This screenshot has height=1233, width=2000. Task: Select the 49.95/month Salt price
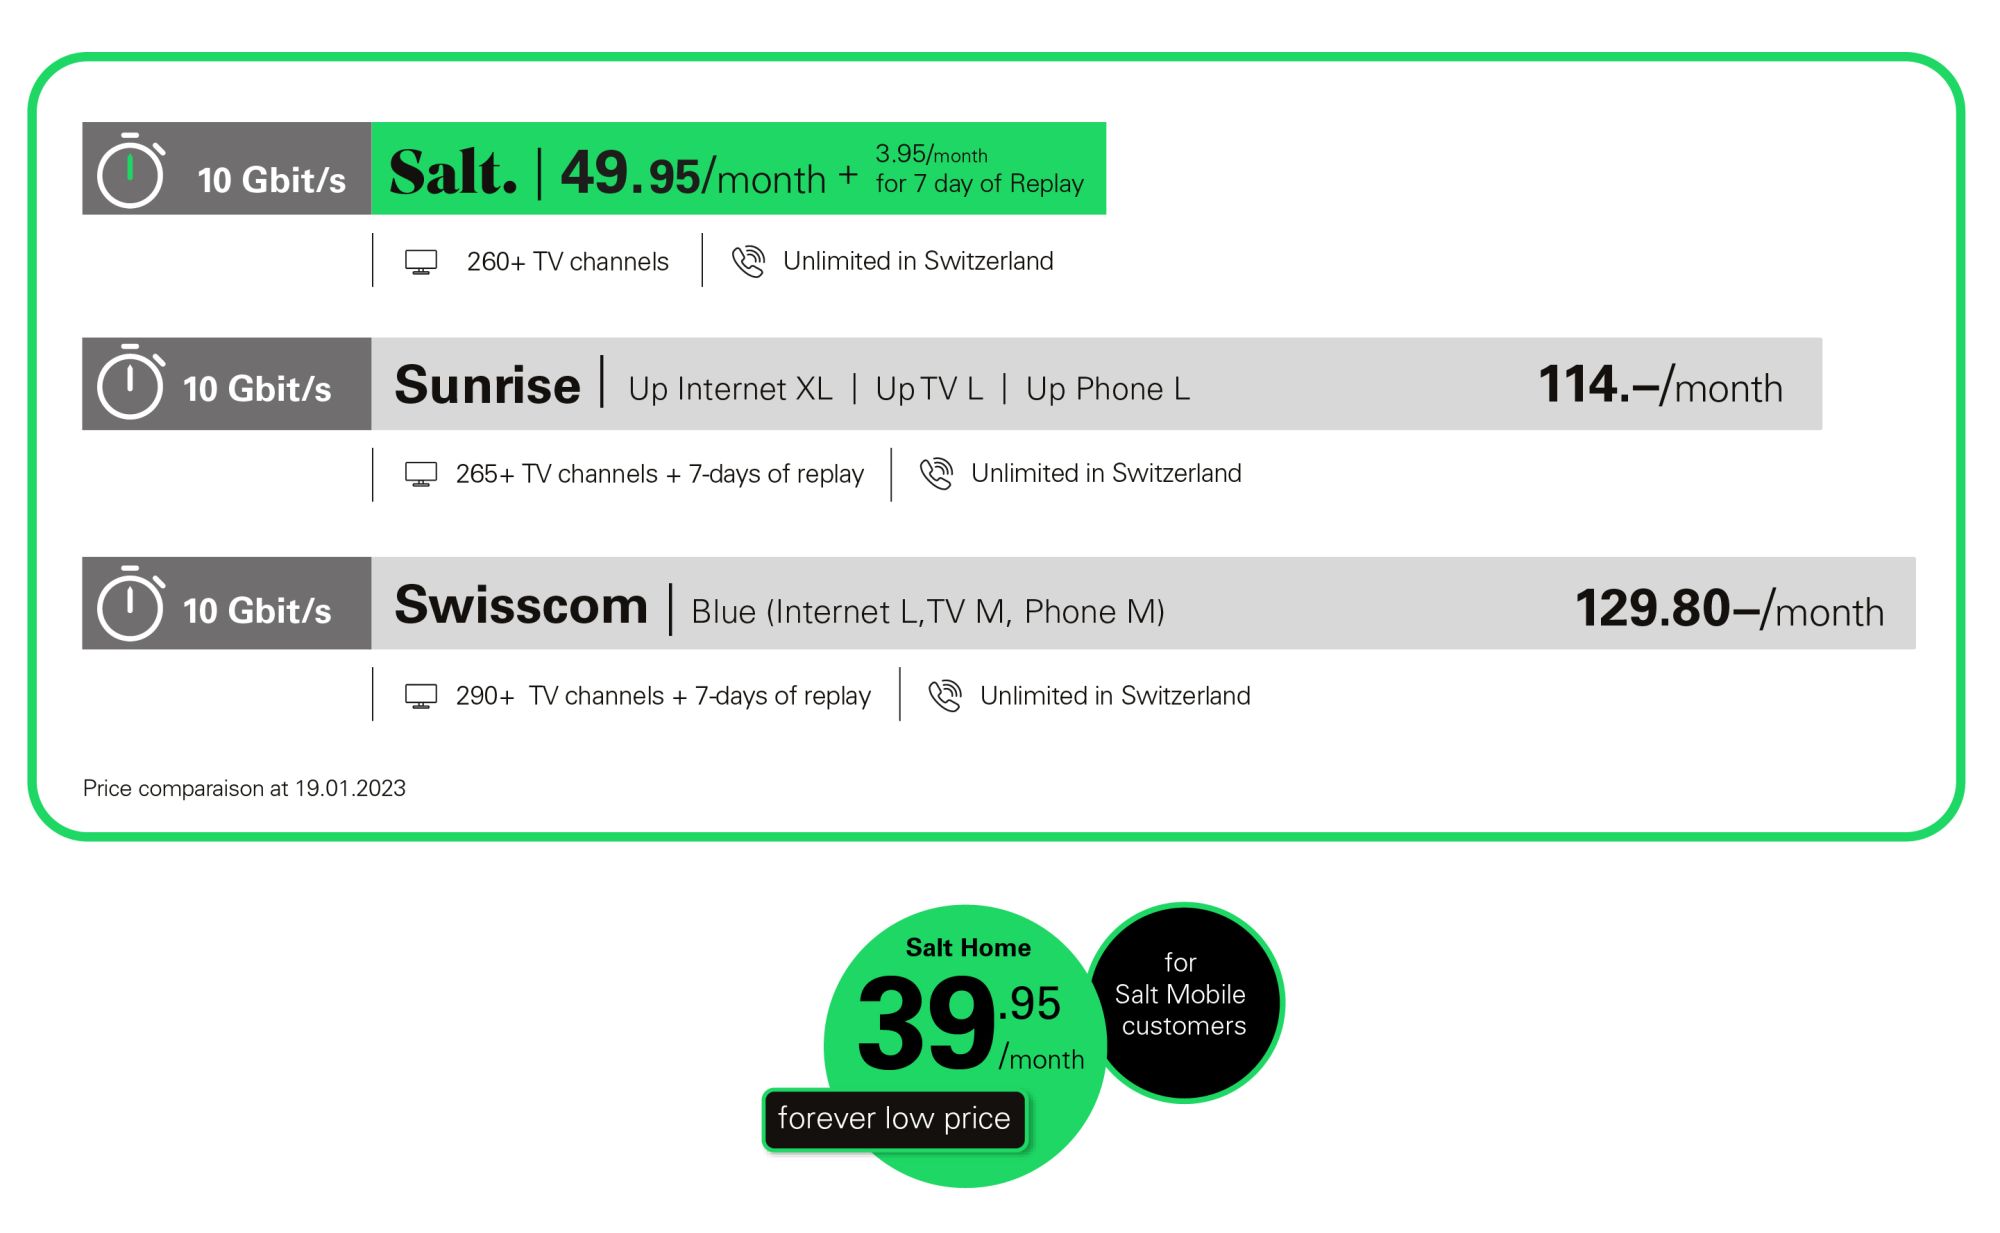693,173
